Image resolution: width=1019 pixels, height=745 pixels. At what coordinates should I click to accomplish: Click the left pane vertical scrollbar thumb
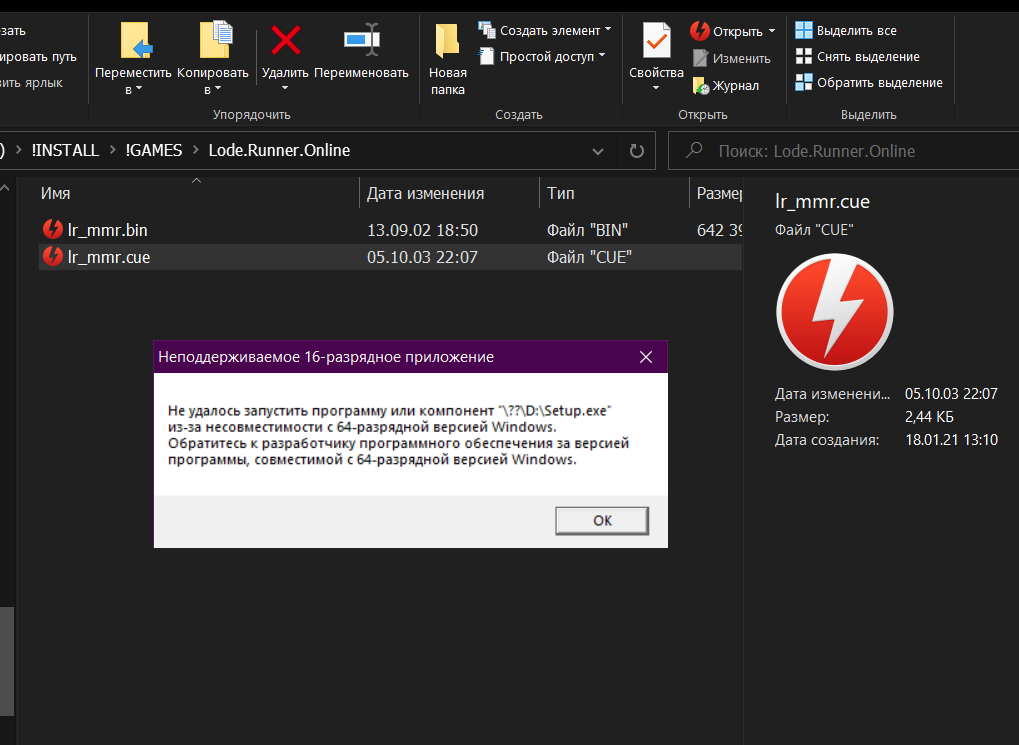tap(6, 661)
